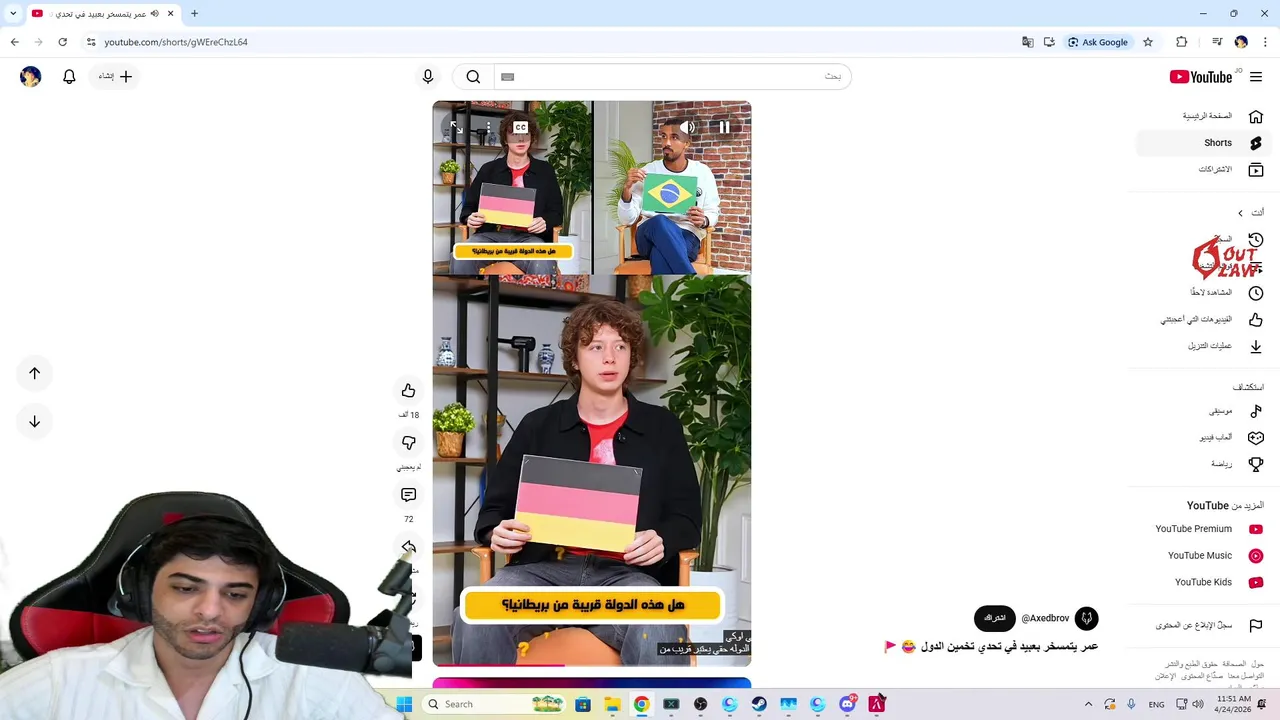Open the Translate page icon in address bar
The height and width of the screenshot is (720, 1280).
1027,42
